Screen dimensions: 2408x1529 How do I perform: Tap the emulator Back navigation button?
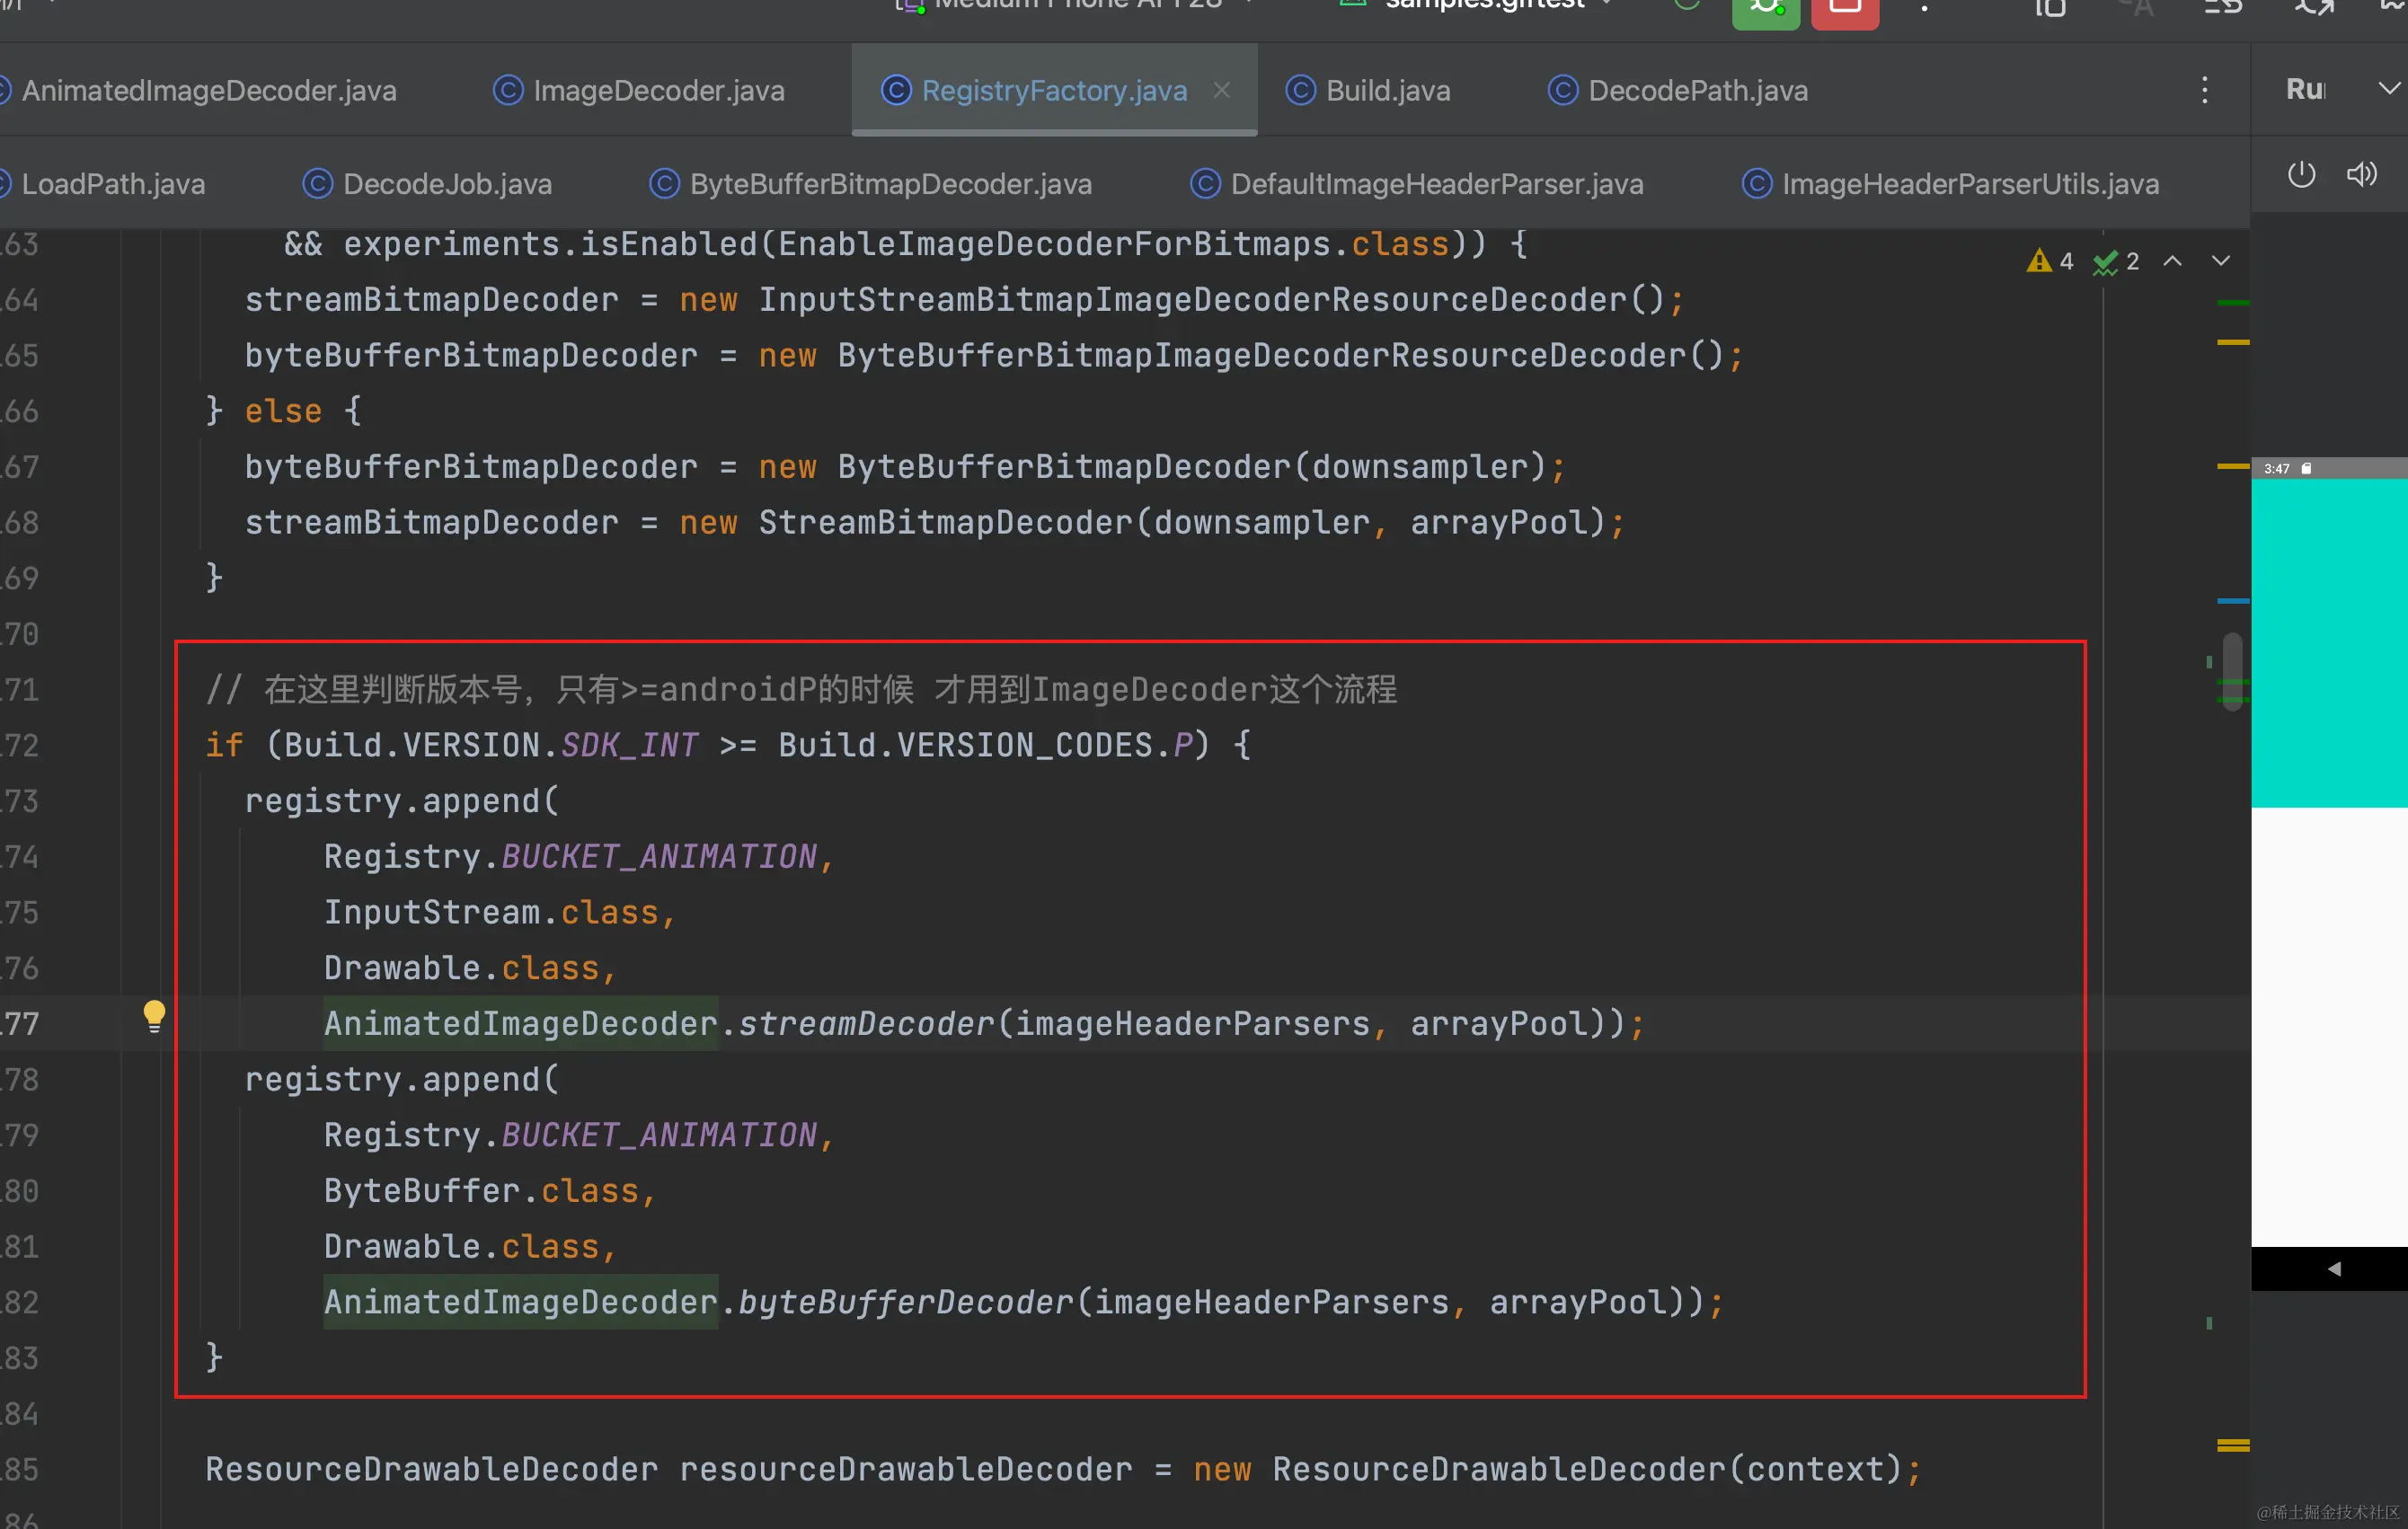[x=2334, y=1269]
